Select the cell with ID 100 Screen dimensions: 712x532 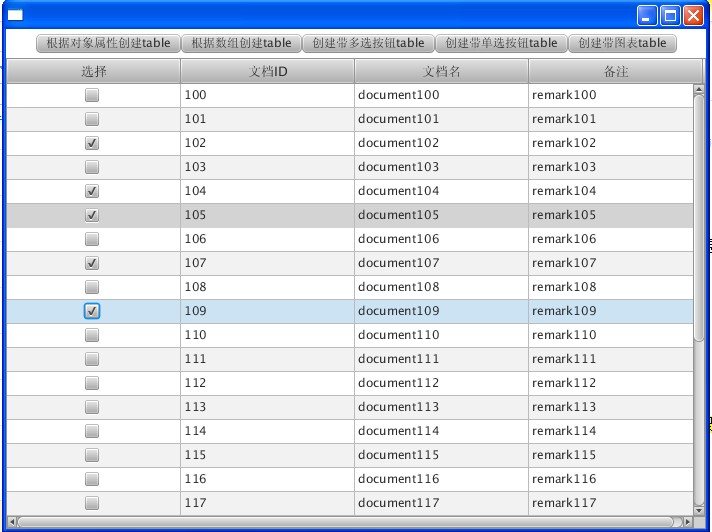click(x=267, y=95)
